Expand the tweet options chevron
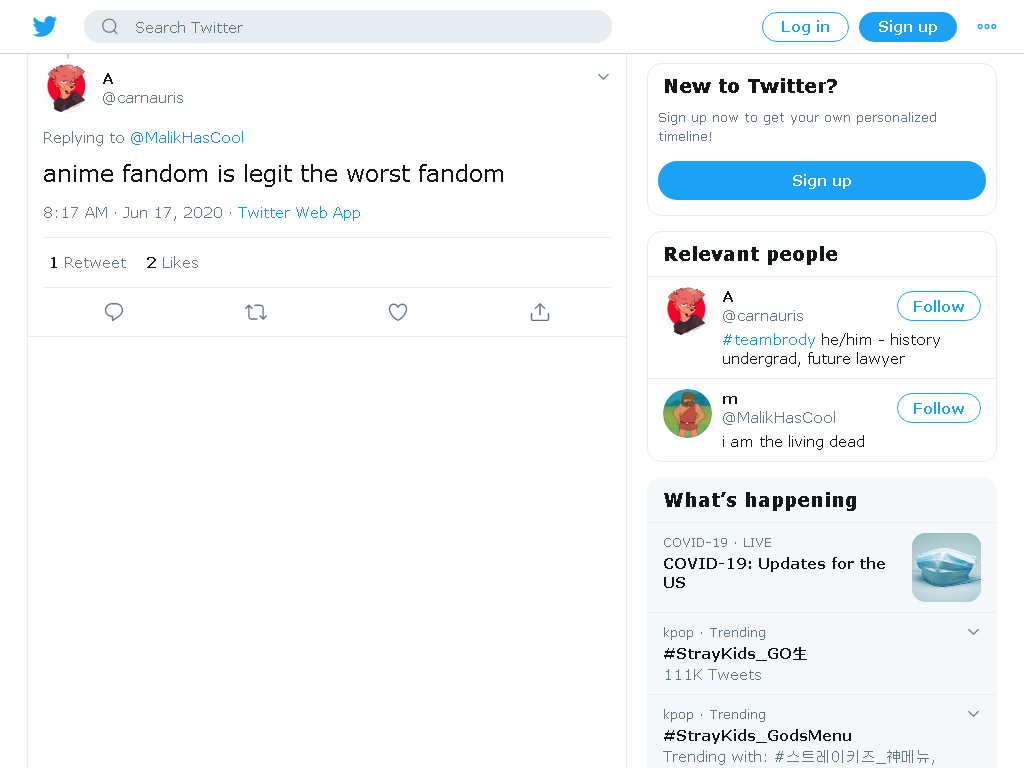1024x768 pixels. pyautogui.click(x=603, y=77)
